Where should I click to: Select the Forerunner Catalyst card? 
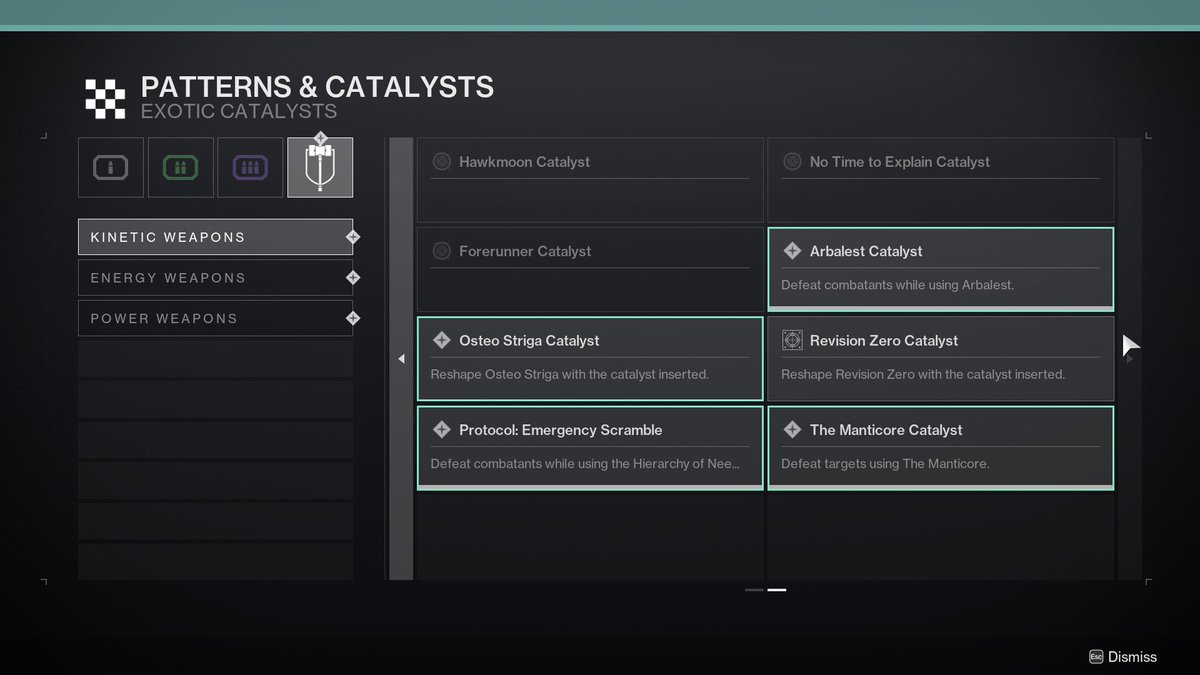(590, 269)
